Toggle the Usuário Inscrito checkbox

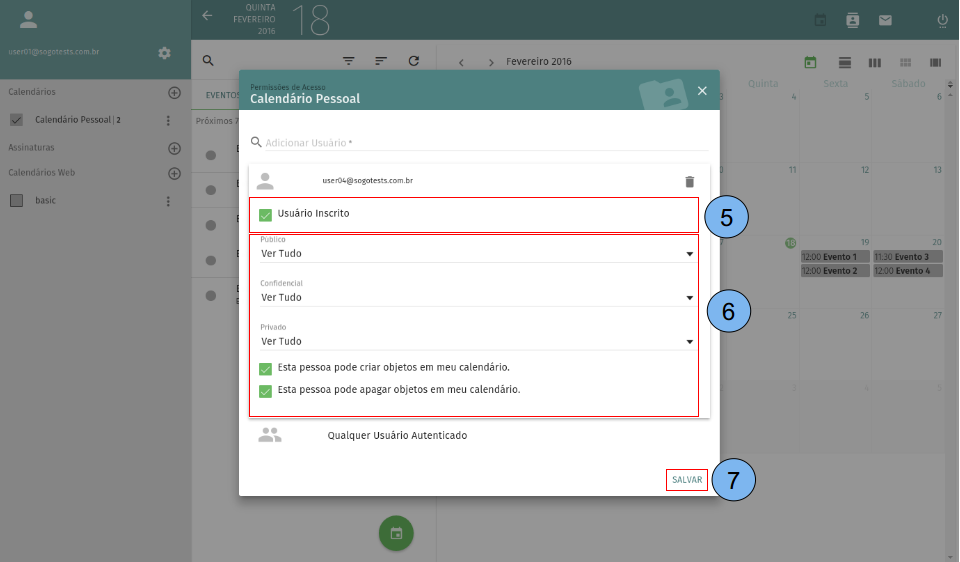[x=266, y=214]
